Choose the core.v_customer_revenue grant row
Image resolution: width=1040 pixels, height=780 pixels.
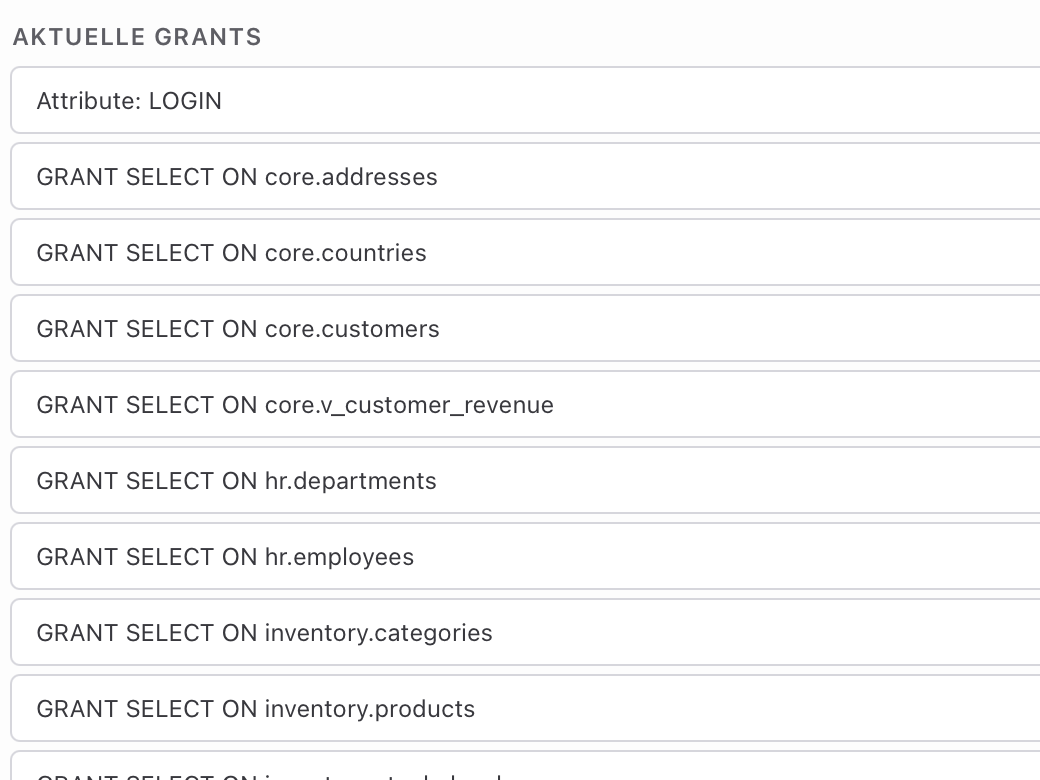coord(525,404)
